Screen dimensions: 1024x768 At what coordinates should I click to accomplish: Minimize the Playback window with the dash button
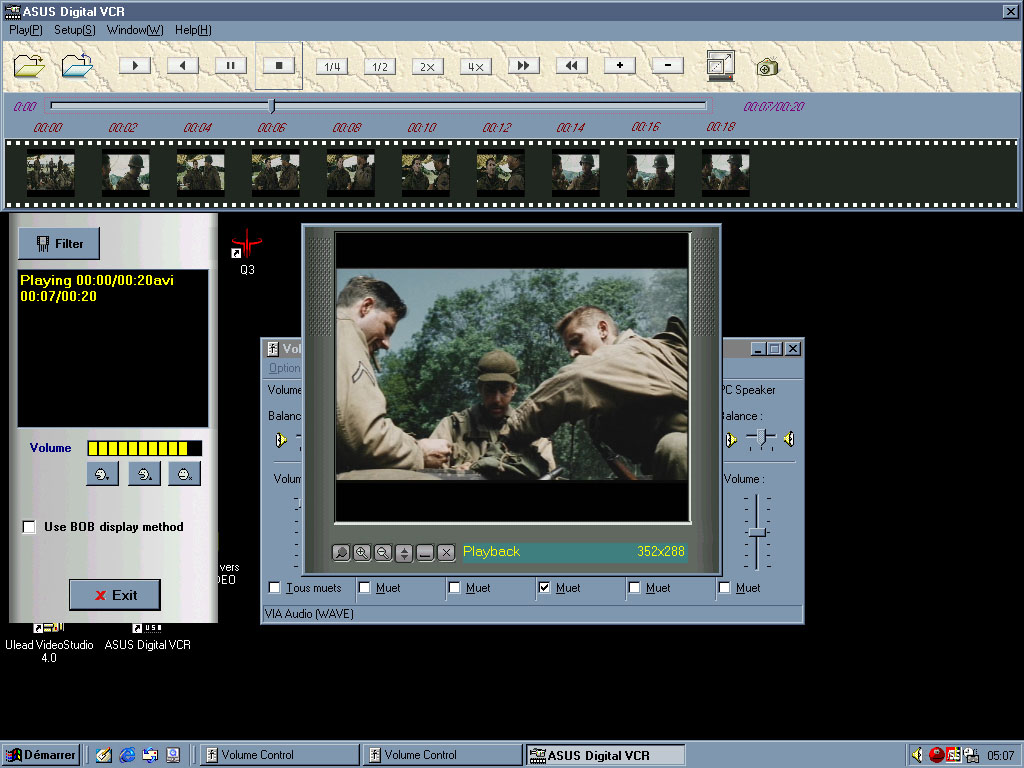(425, 553)
